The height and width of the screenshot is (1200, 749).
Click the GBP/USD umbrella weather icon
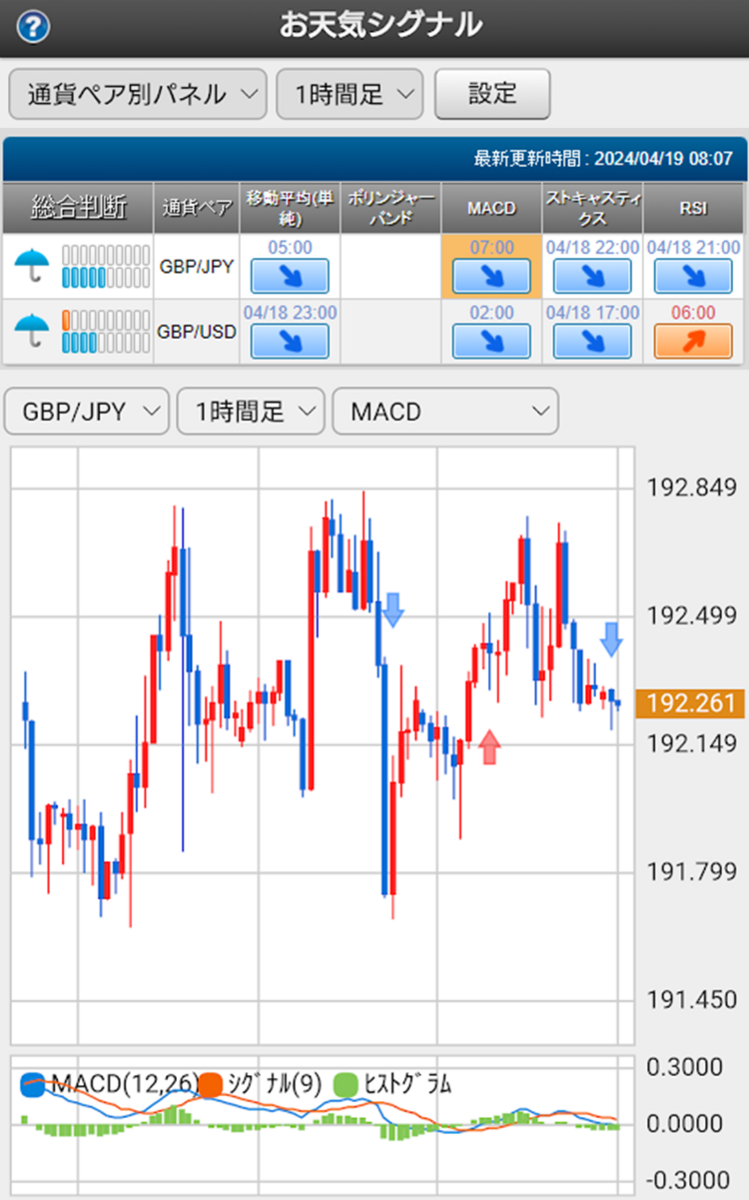pyautogui.click(x=33, y=331)
